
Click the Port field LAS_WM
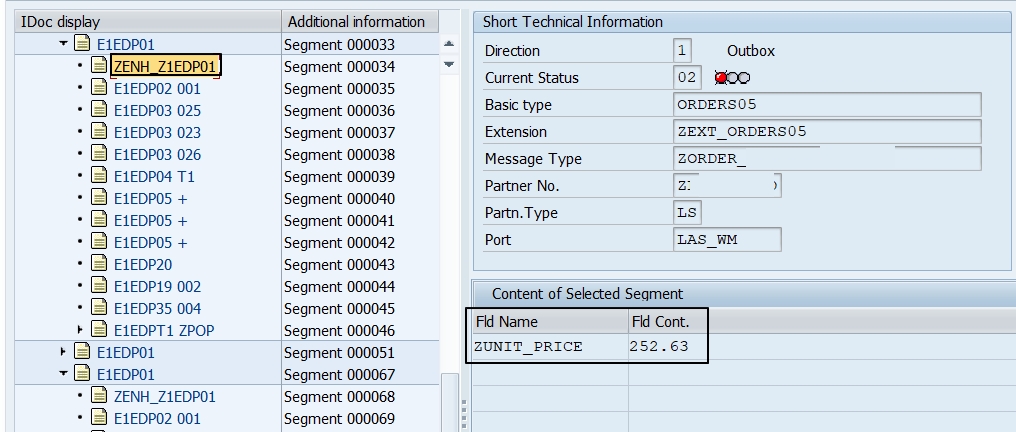pos(728,240)
